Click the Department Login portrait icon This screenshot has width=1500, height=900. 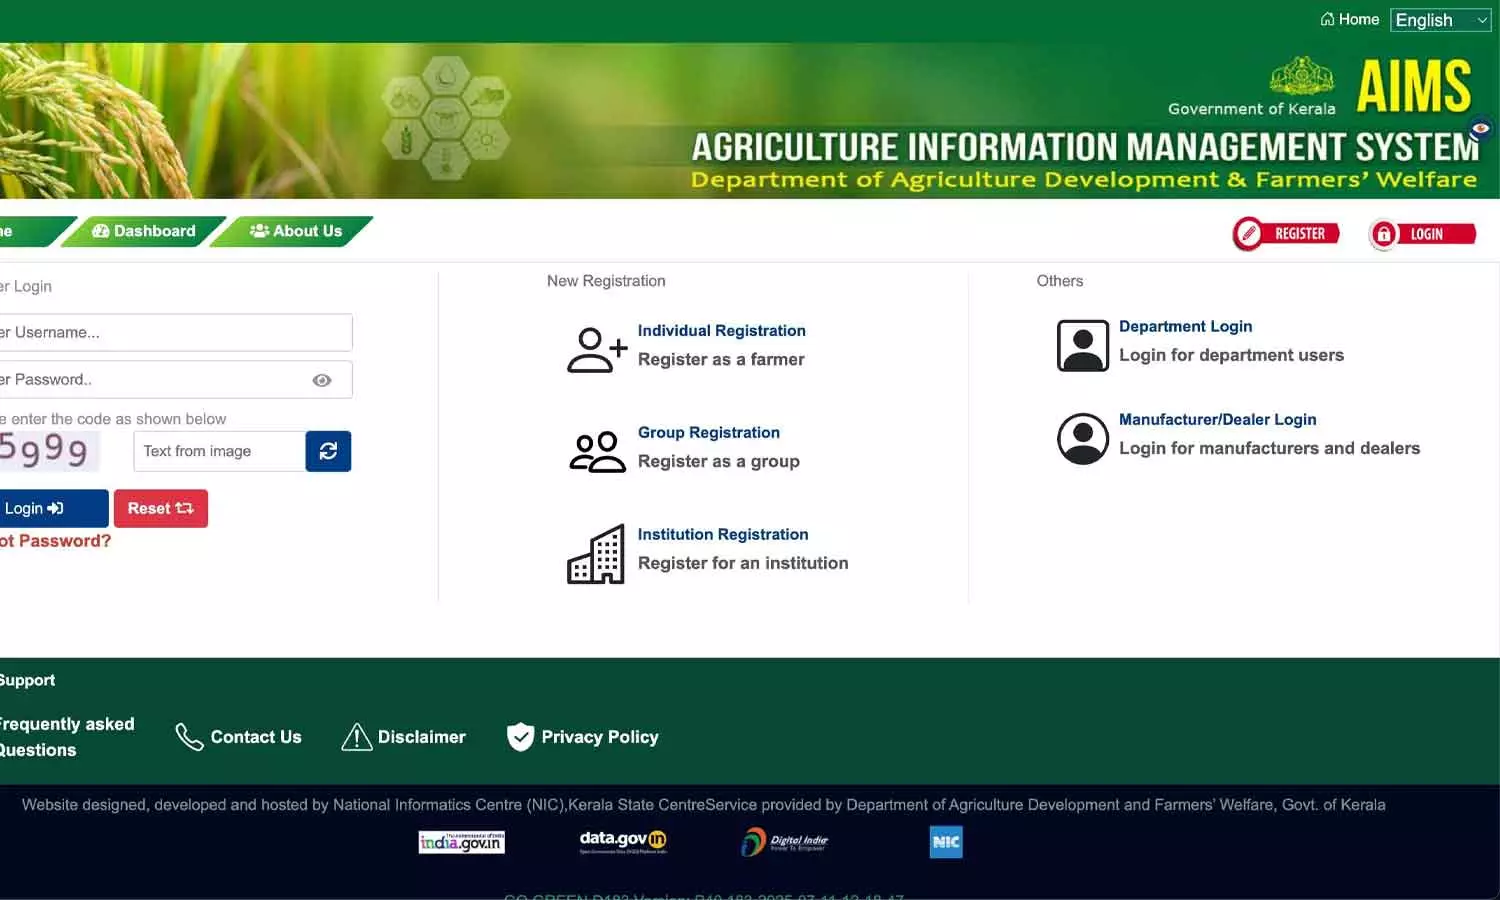click(x=1082, y=345)
